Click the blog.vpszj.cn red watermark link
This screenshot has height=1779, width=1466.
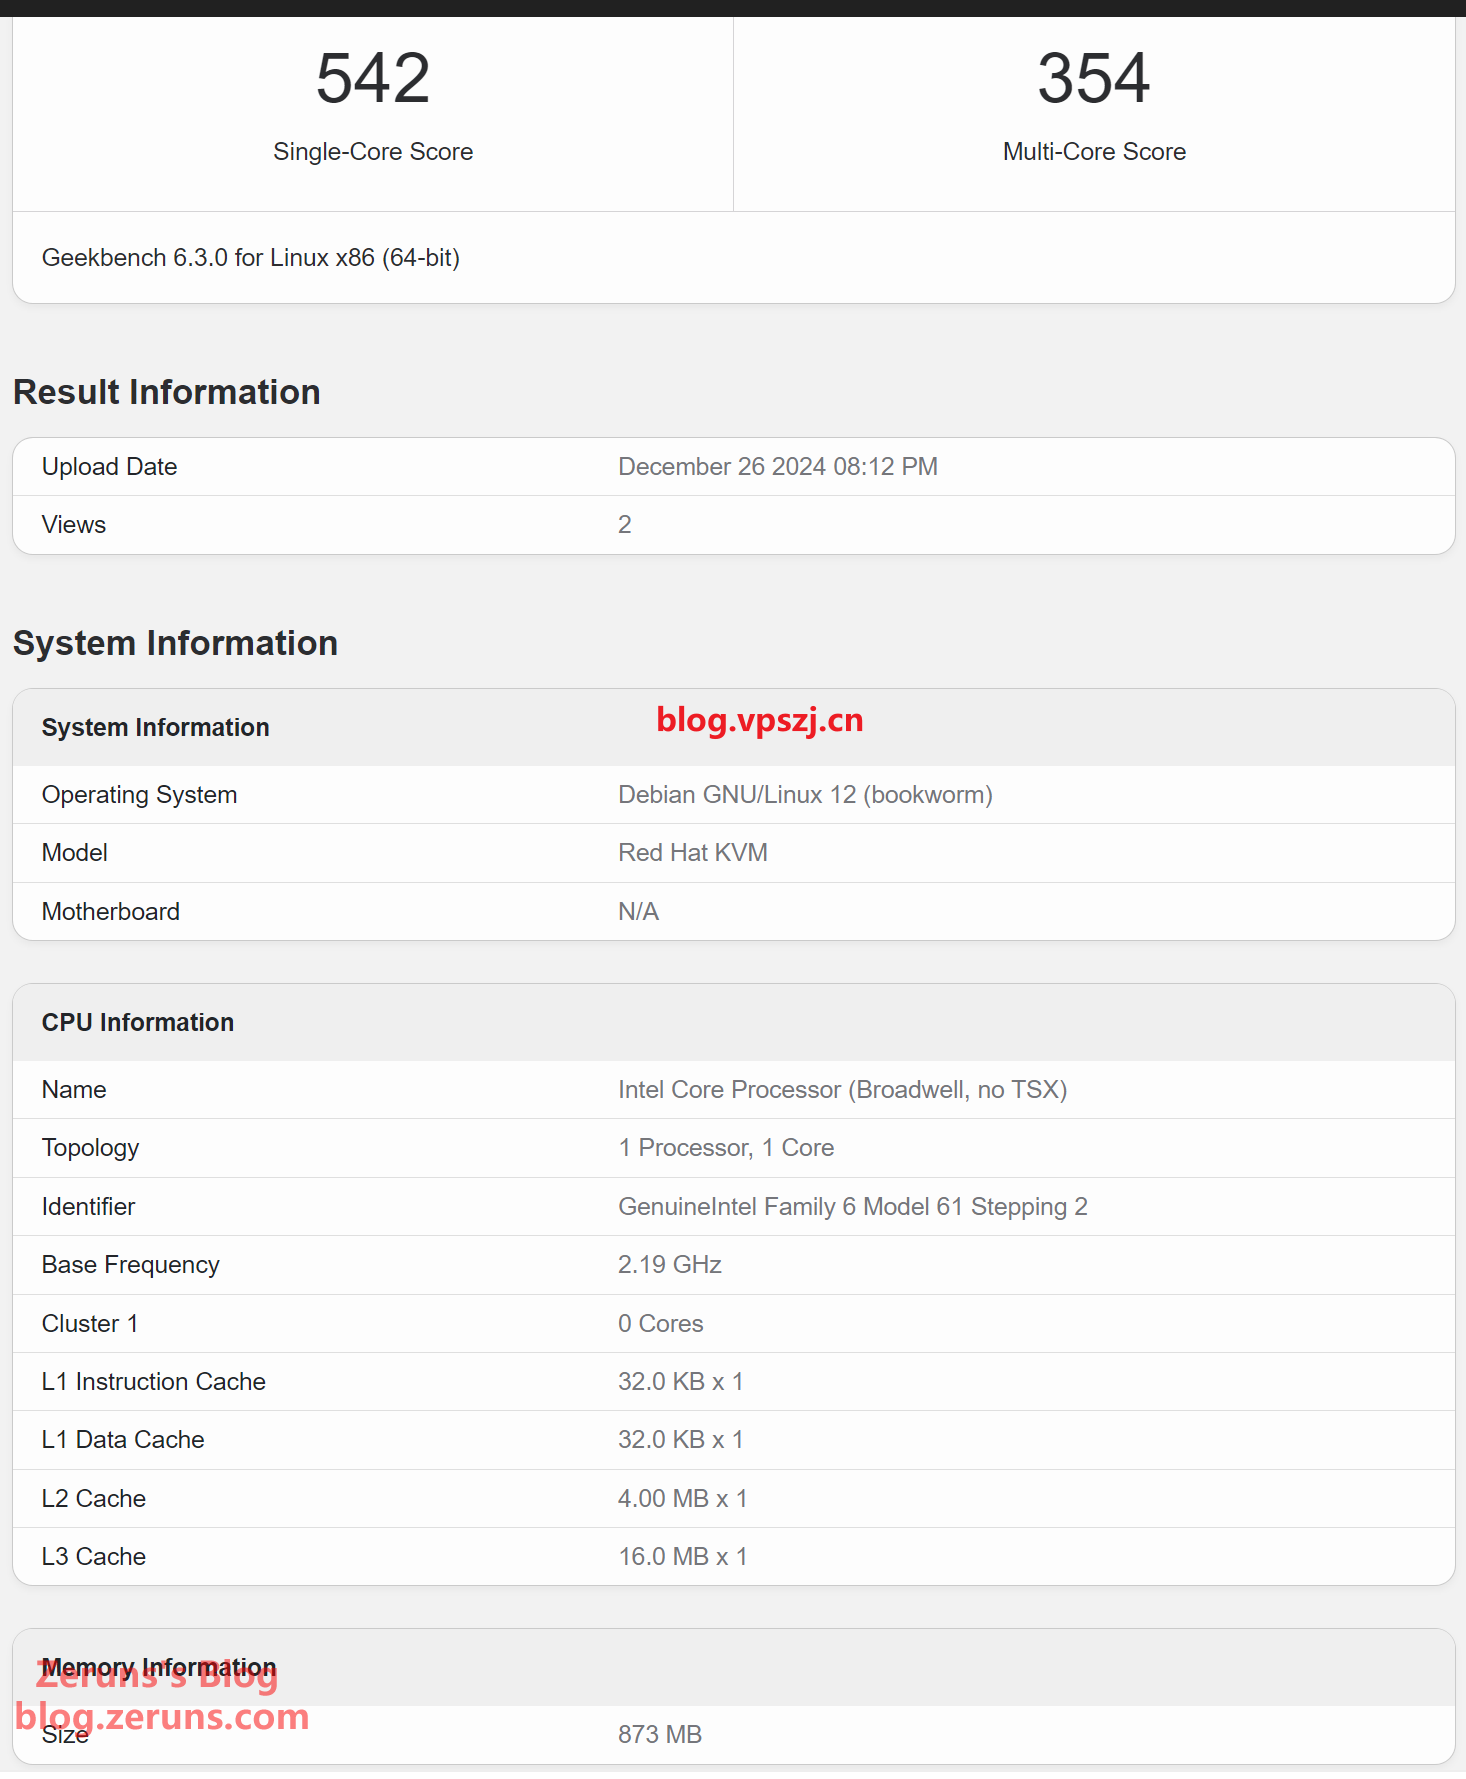click(759, 720)
